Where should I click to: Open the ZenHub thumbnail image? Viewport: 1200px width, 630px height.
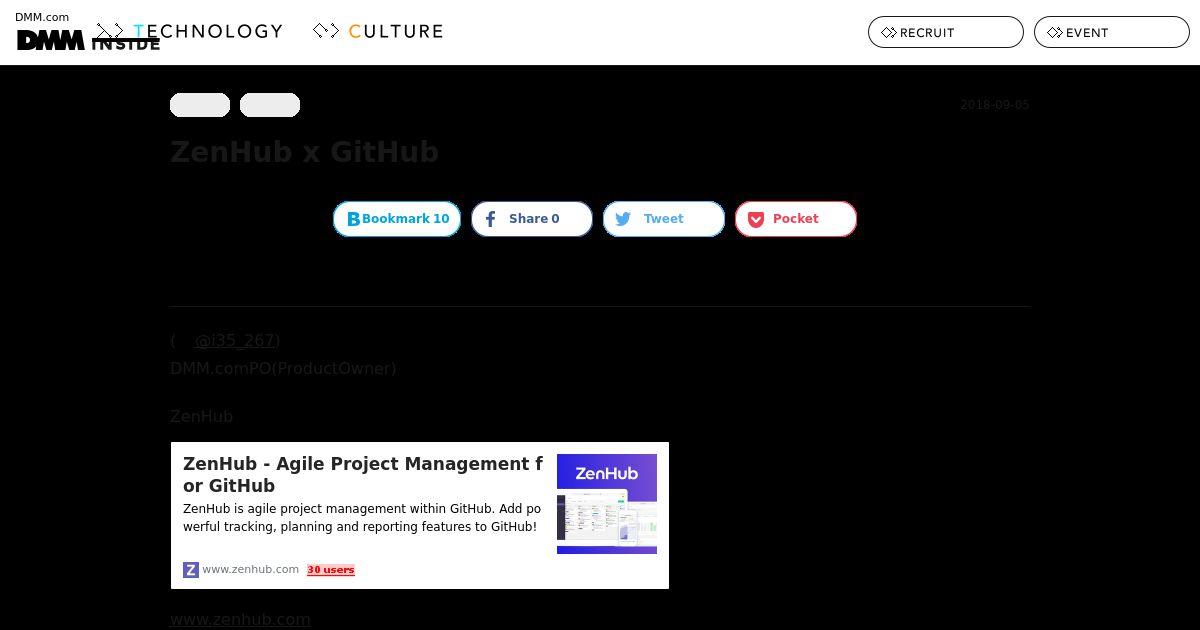click(x=607, y=504)
